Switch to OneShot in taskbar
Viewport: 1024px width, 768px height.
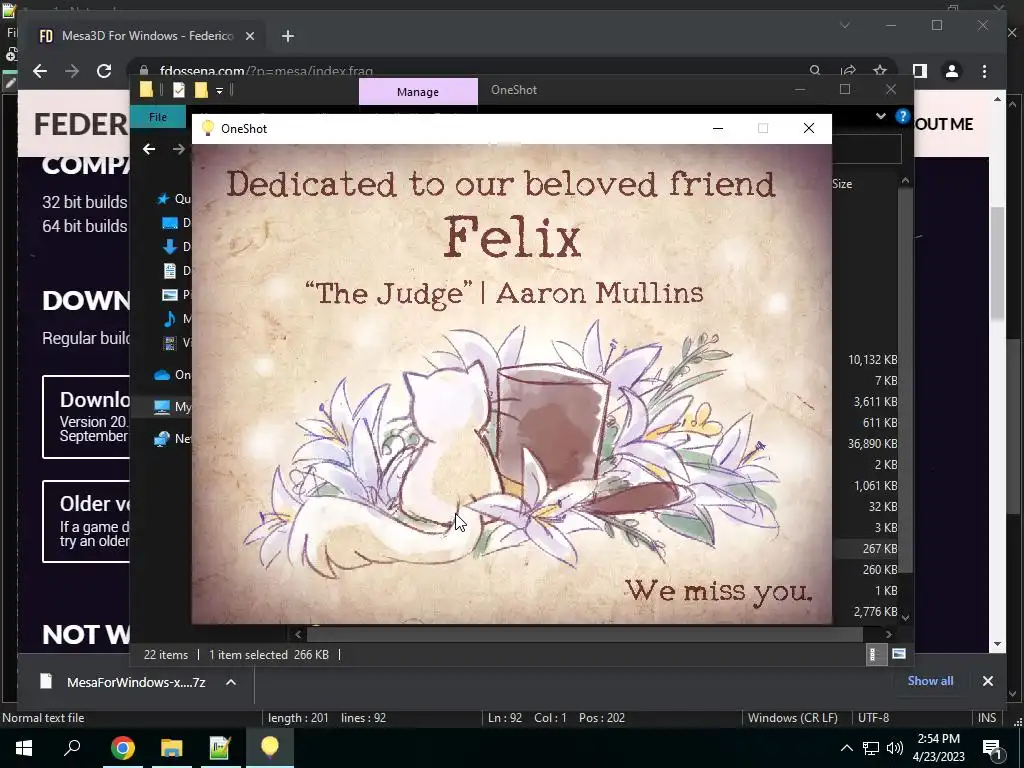click(270, 748)
